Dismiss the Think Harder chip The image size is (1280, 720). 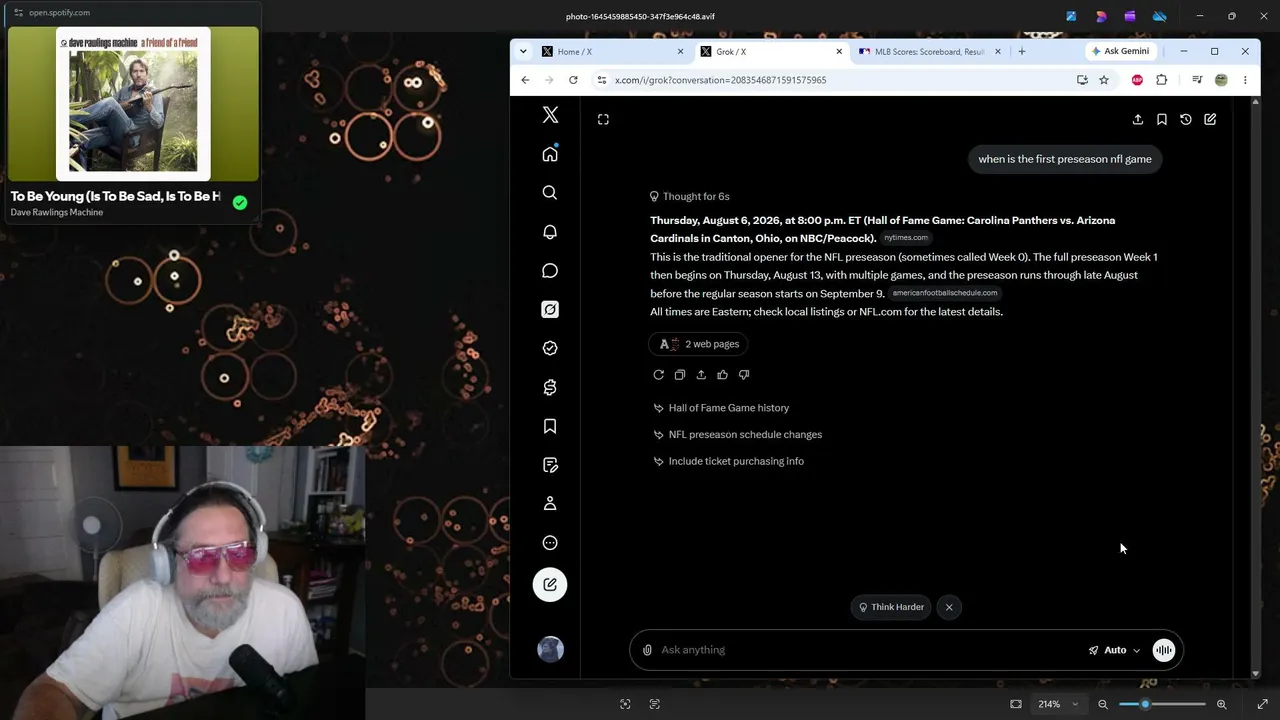tap(949, 607)
